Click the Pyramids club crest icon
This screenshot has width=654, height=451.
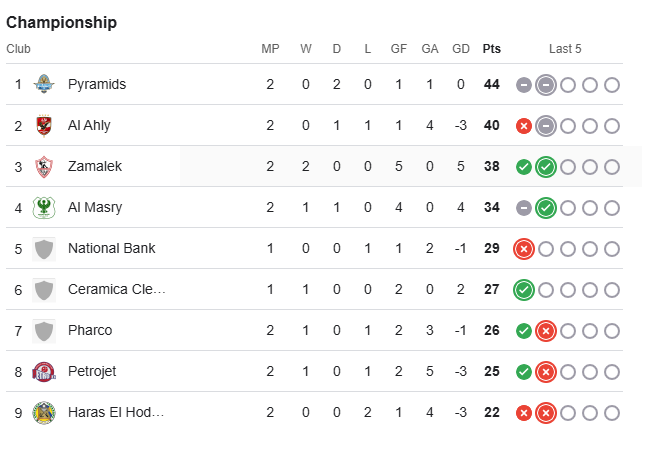point(44,84)
